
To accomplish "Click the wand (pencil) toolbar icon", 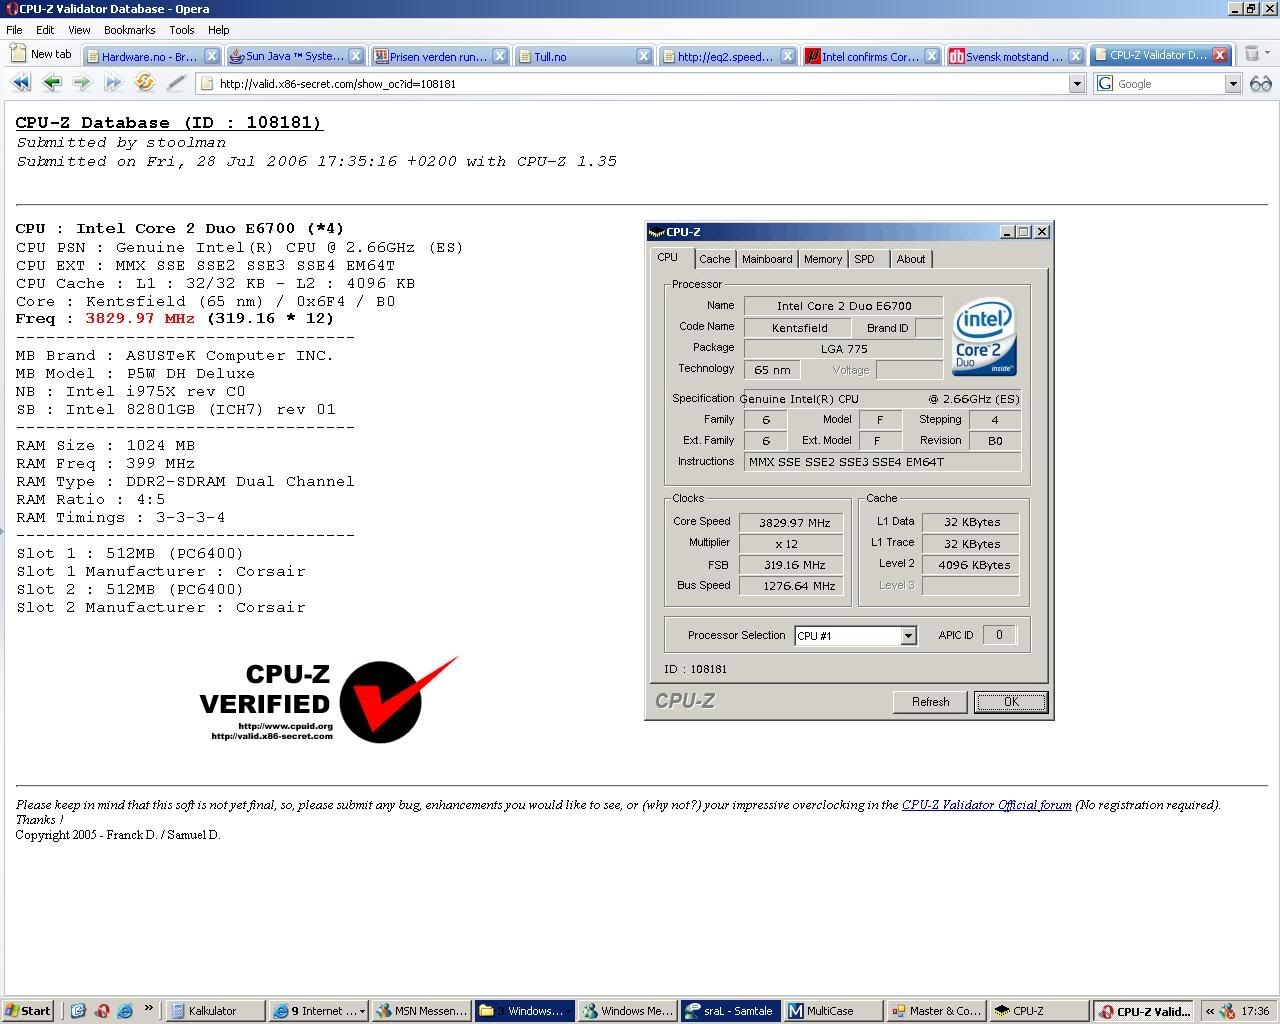I will [176, 83].
